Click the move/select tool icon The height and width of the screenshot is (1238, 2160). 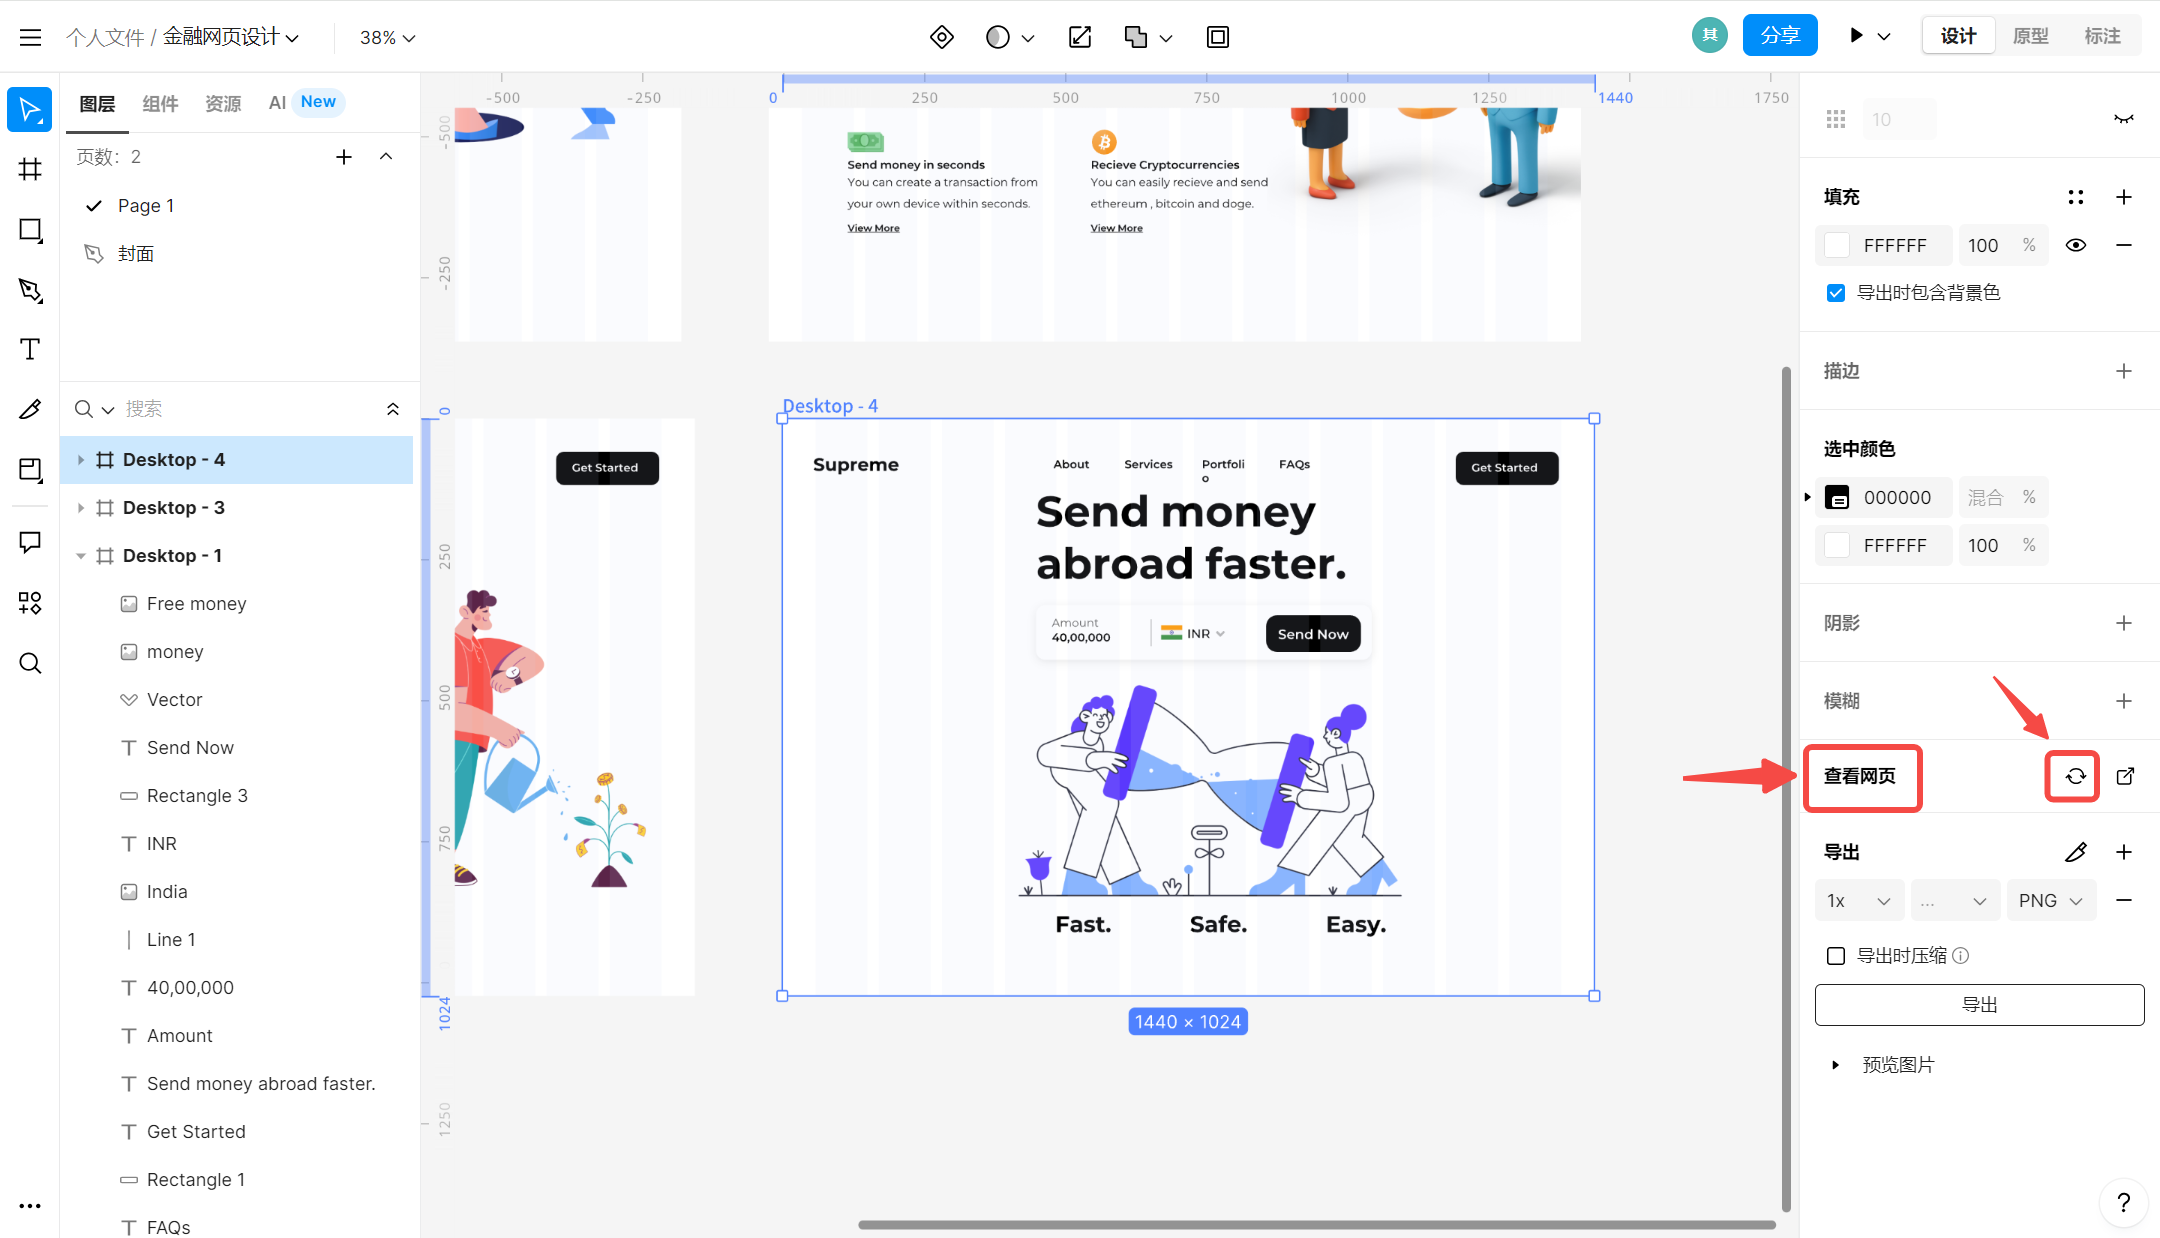[30, 111]
